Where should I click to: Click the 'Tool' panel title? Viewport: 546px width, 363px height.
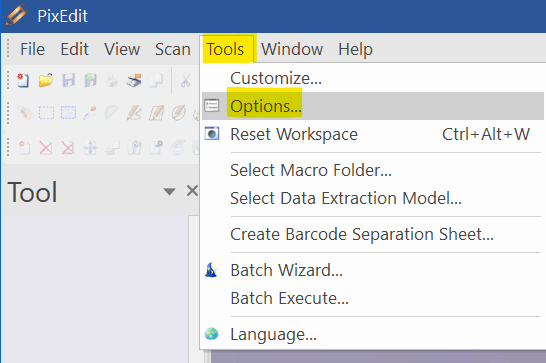(32, 192)
